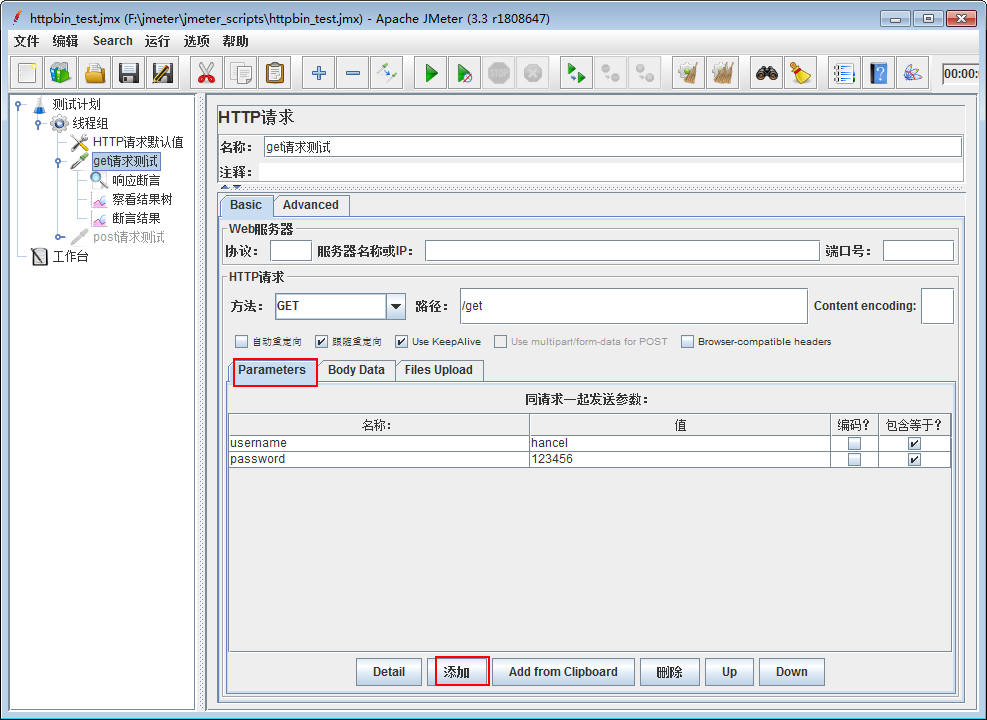
Task: Open the Search menu
Action: point(113,42)
